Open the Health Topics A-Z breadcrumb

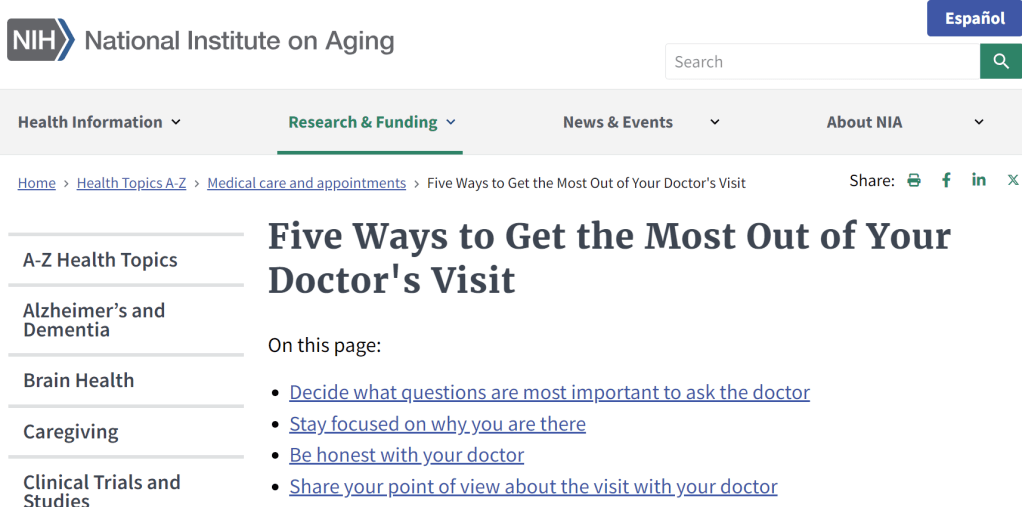131,183
